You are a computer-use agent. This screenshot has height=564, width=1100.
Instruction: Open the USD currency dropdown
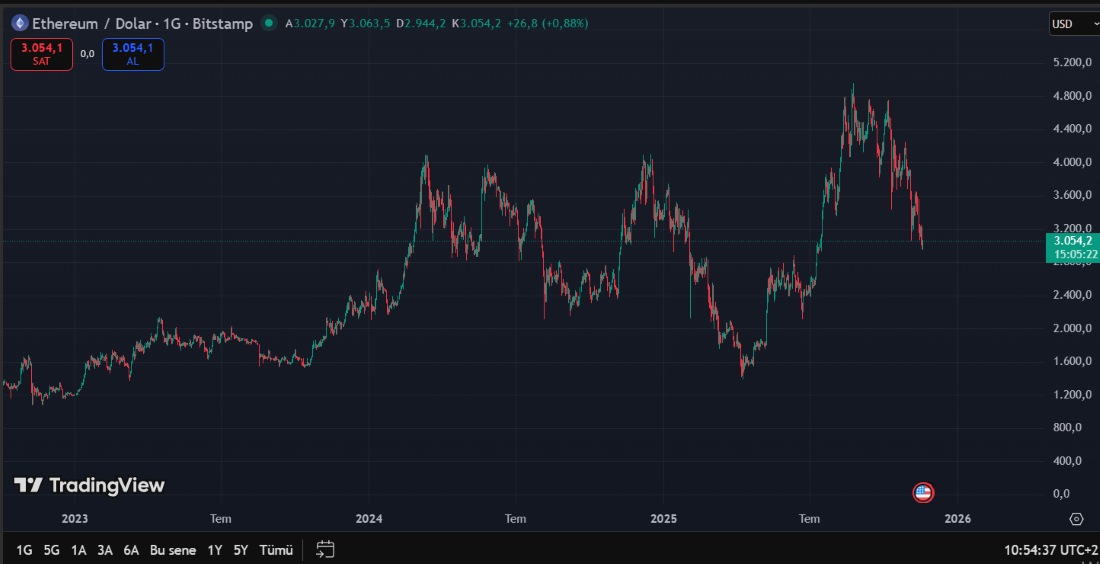(1072, 24)
